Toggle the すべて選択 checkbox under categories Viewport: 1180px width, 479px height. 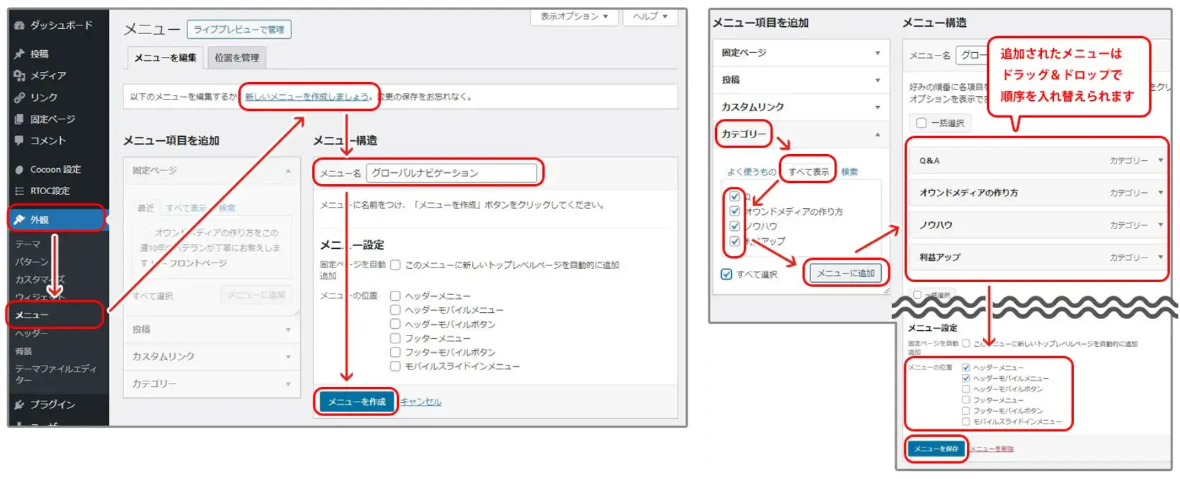click(726, 274)
